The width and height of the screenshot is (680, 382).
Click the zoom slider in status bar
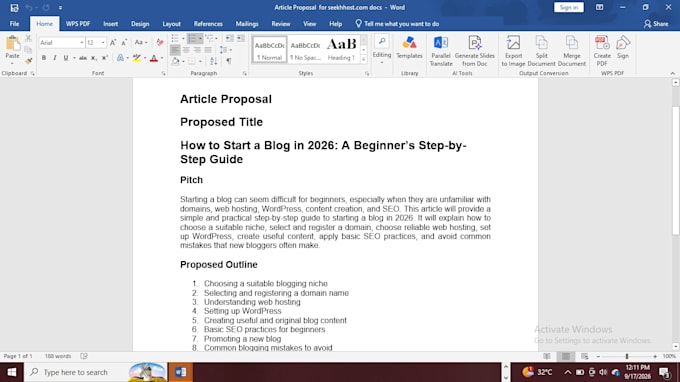[x=627, y=356]
